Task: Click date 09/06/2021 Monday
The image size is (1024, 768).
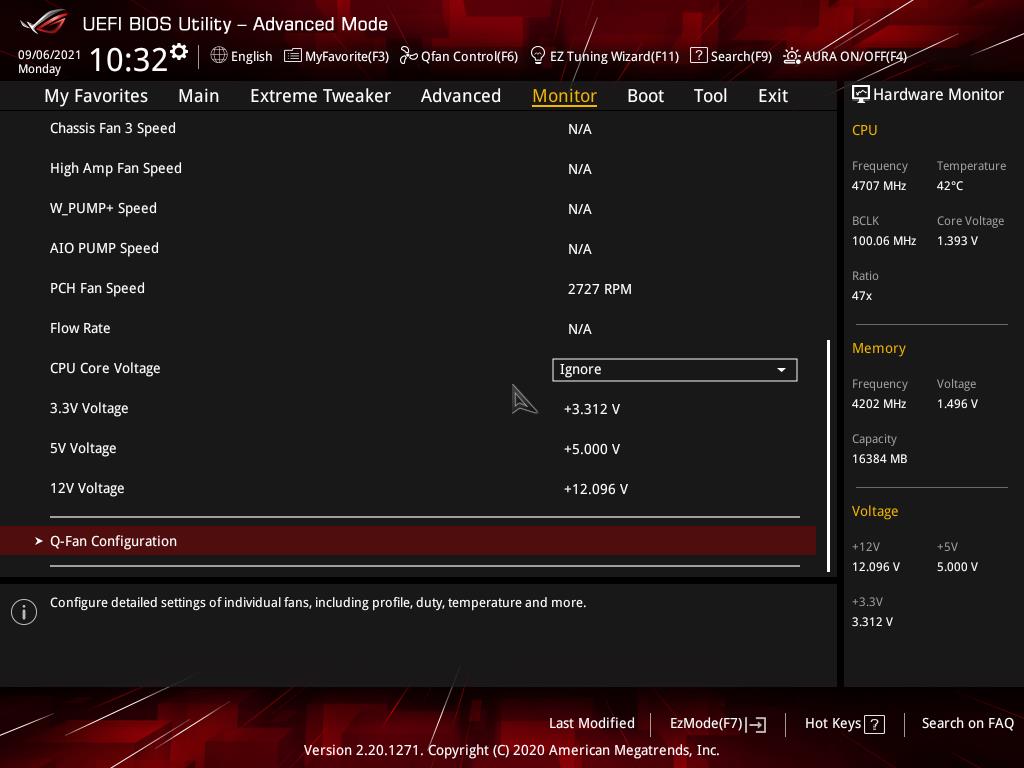Action: 49,61
